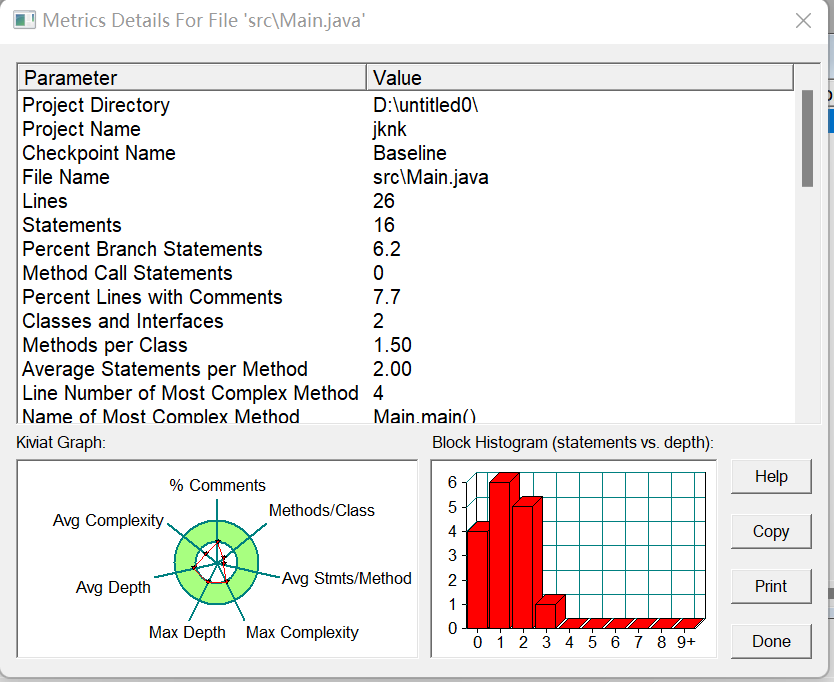The height and width of the screenshot is (682, 834).
Task: Select the Checkpoint Name row
Action: pyautogui.click(x=408, y=153)
